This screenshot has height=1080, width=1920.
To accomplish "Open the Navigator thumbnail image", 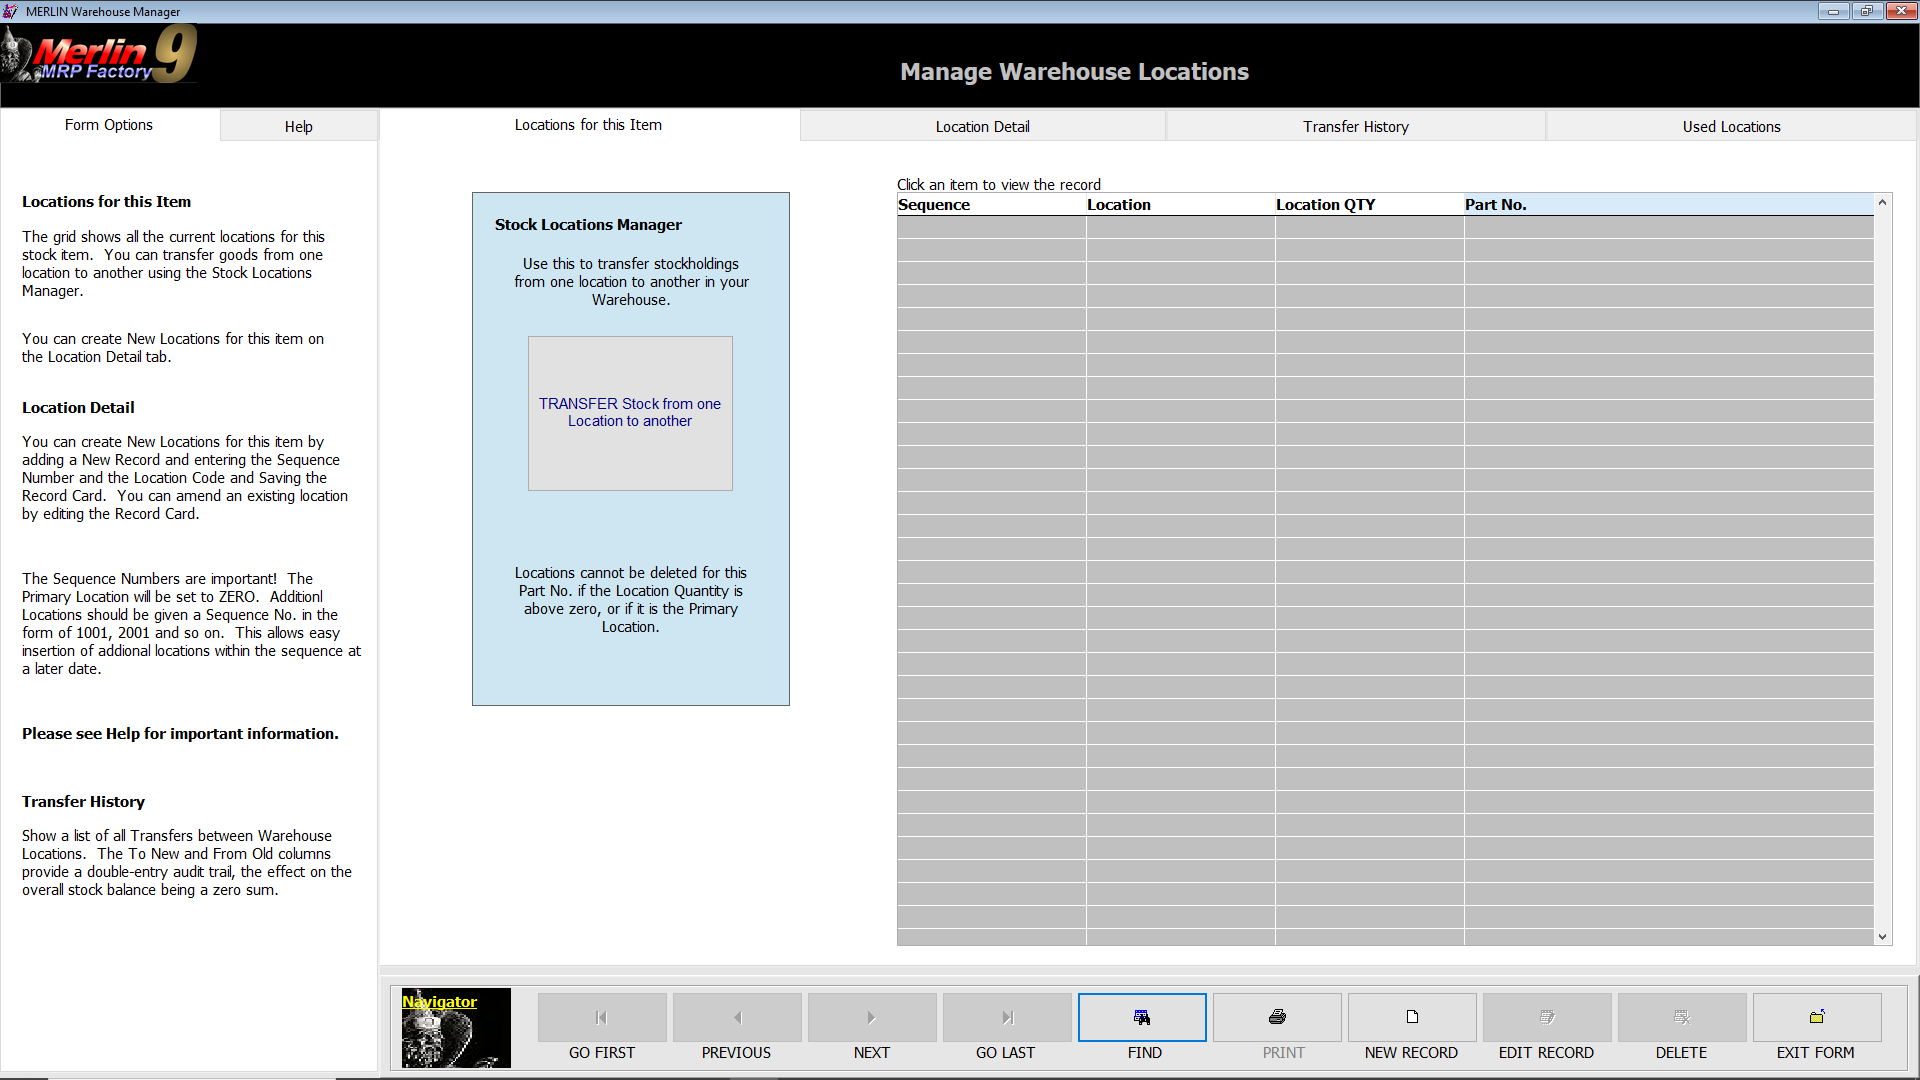I will [x=456, y=1028].
